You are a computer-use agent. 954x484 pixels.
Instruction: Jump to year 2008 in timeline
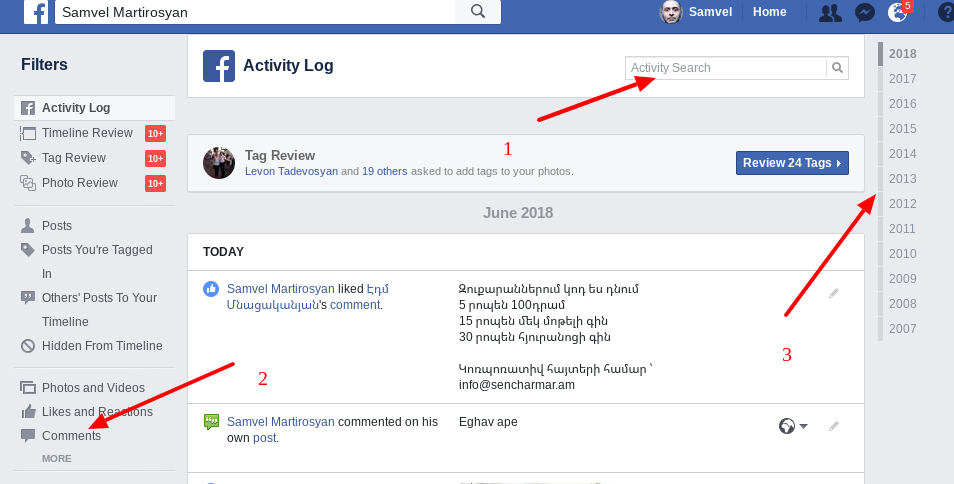902,303
